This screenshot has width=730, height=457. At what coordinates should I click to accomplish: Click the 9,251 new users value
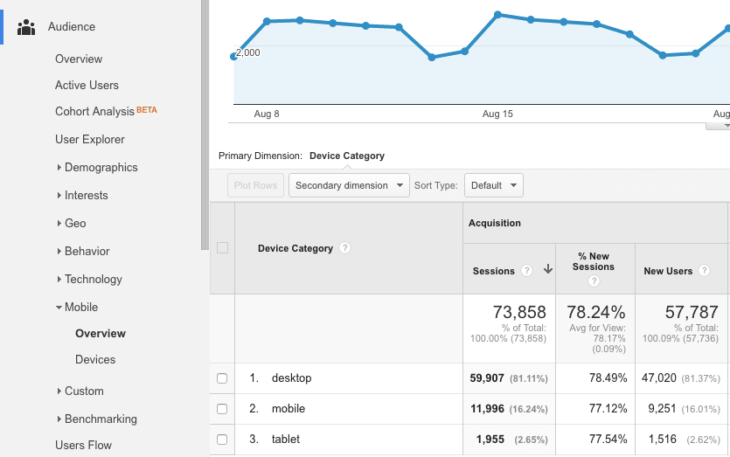click(662, 409)
